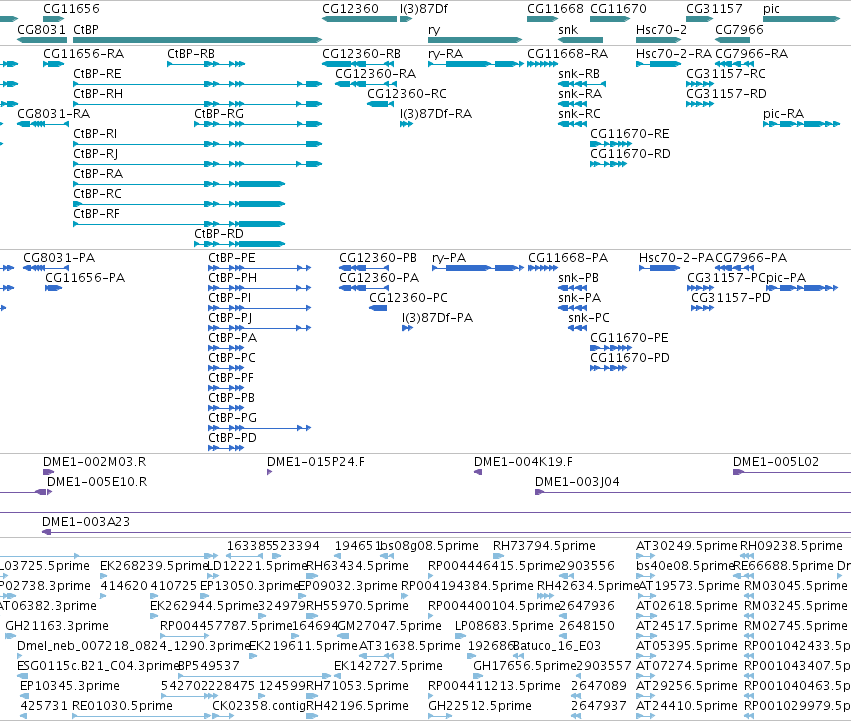This screenshot has height=721, width=851.
Task: Select transcript CtBP-RG
Action: tap(258, 124)
